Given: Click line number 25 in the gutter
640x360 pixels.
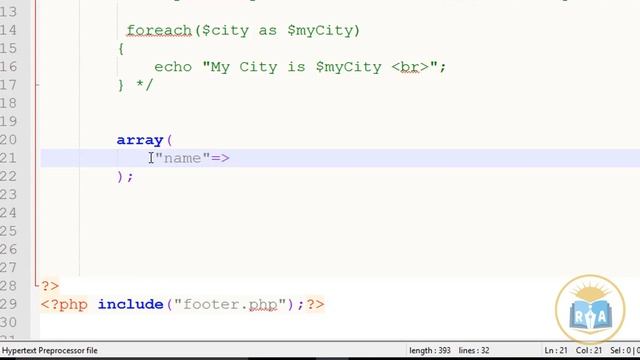Looking at the screenshot, I should tap(8, 231).
